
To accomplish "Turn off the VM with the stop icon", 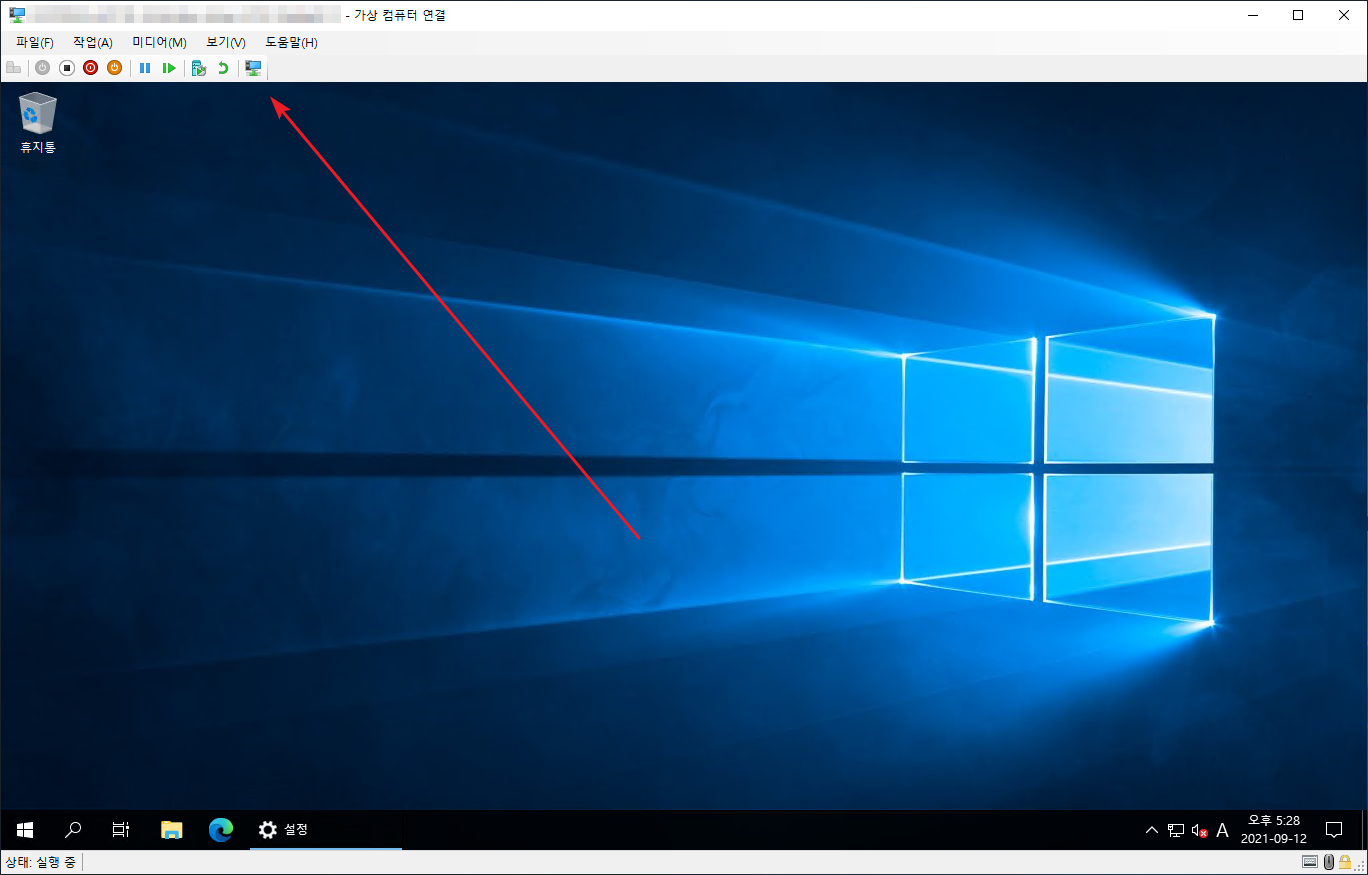I will click(x=67, y=68).
